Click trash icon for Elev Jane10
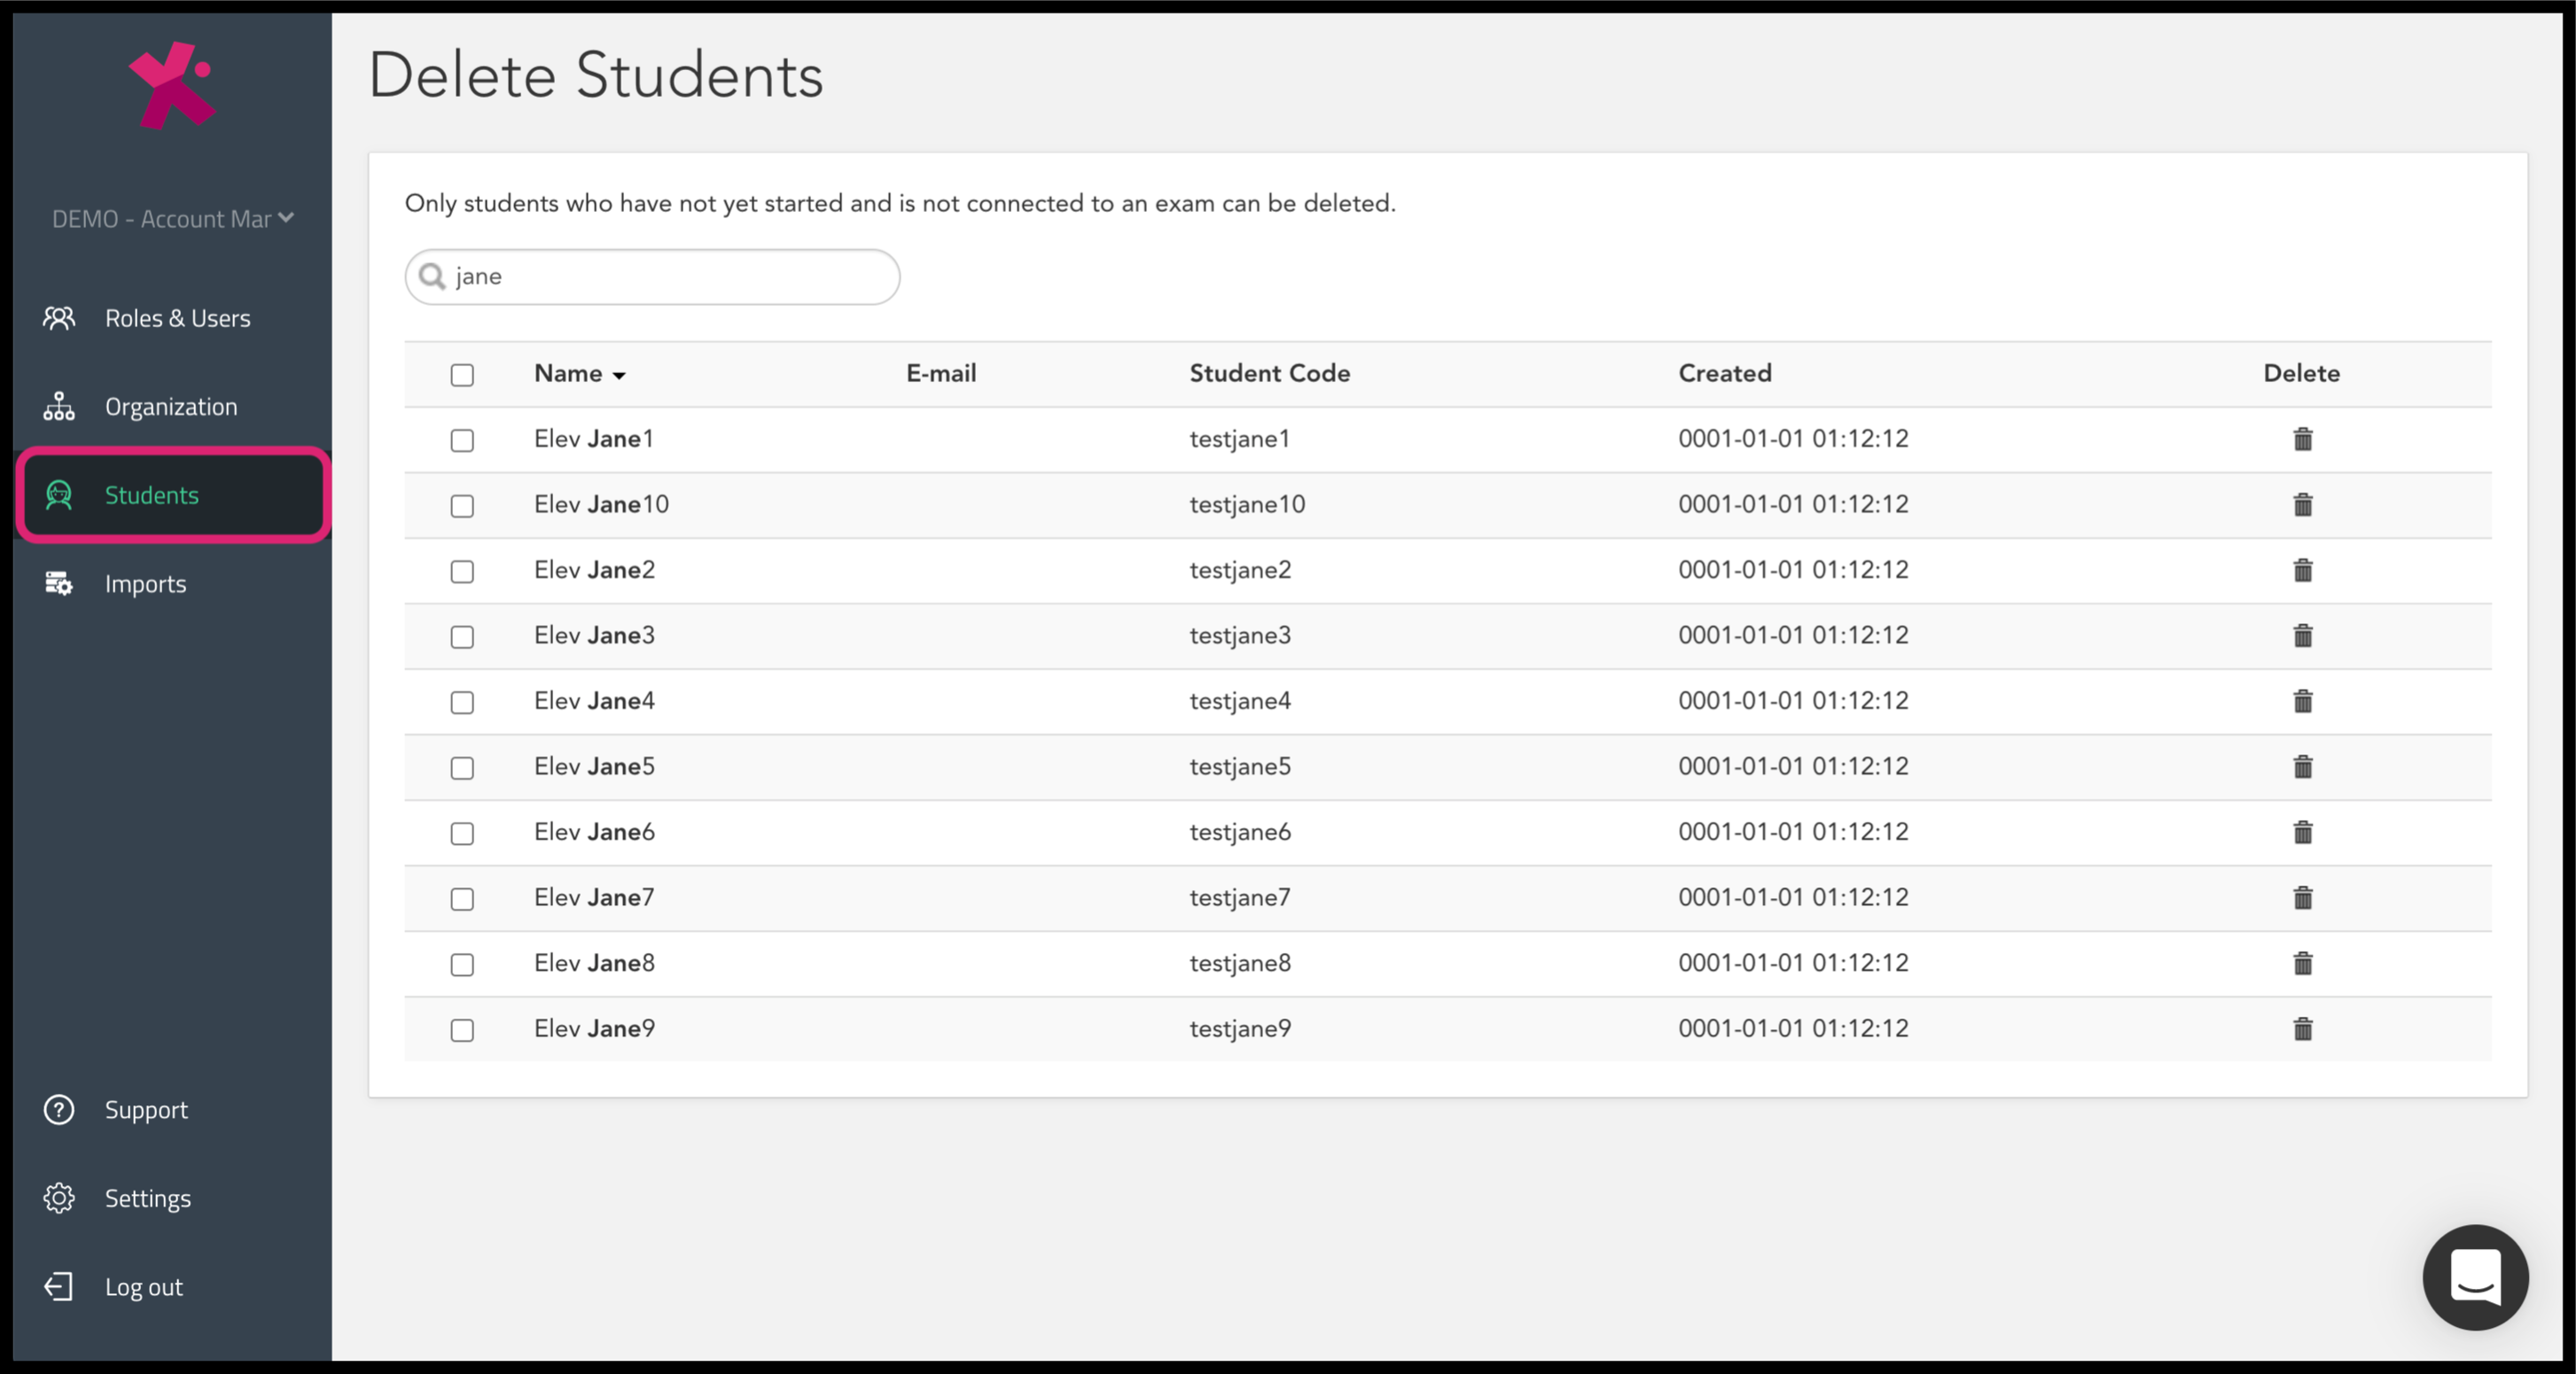Viewport: 2576px width, 1374px height. click(2302, 505)
